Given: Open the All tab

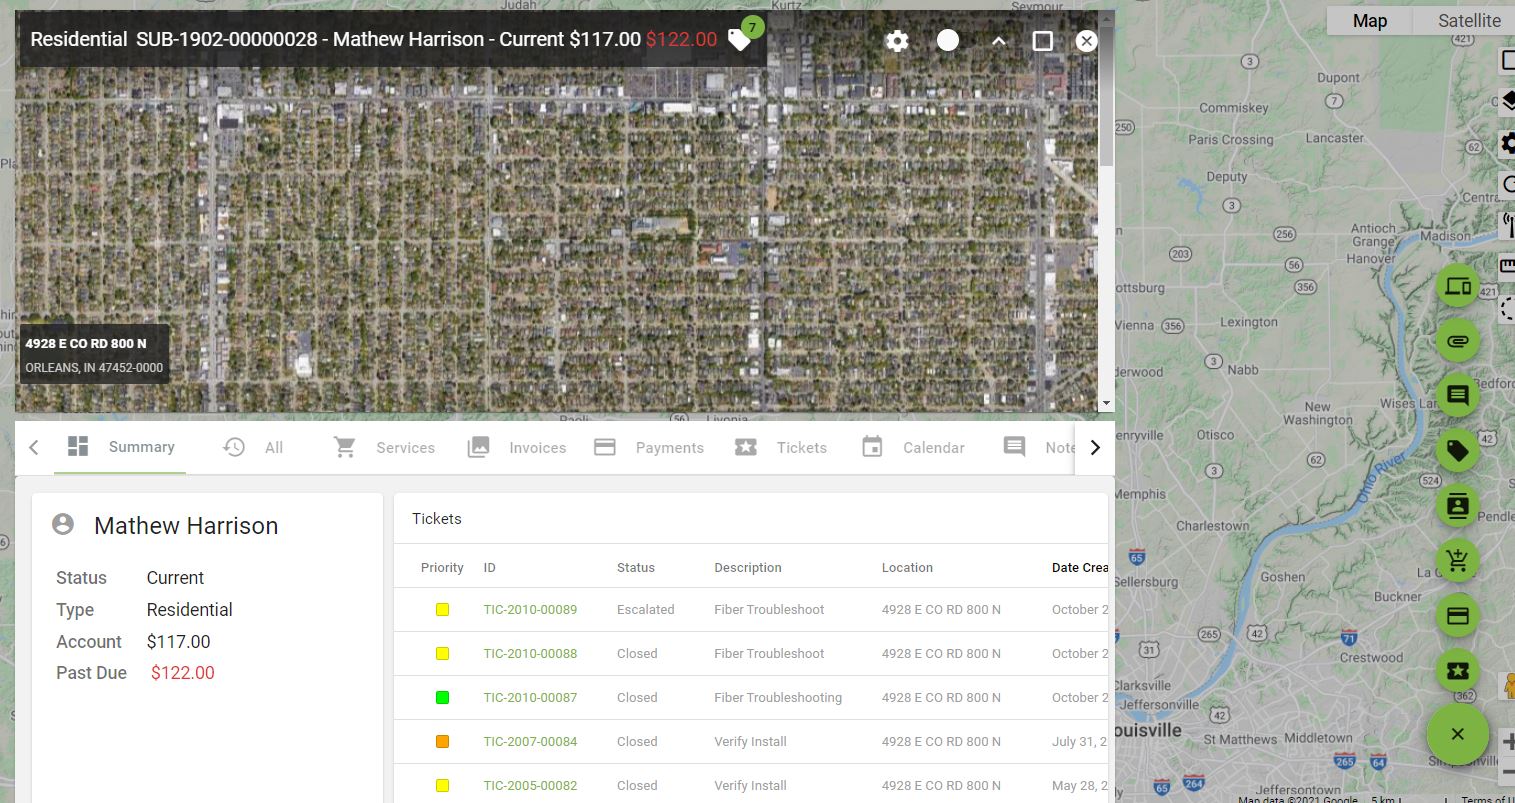Looking at the screenshot, I should 254,448.
